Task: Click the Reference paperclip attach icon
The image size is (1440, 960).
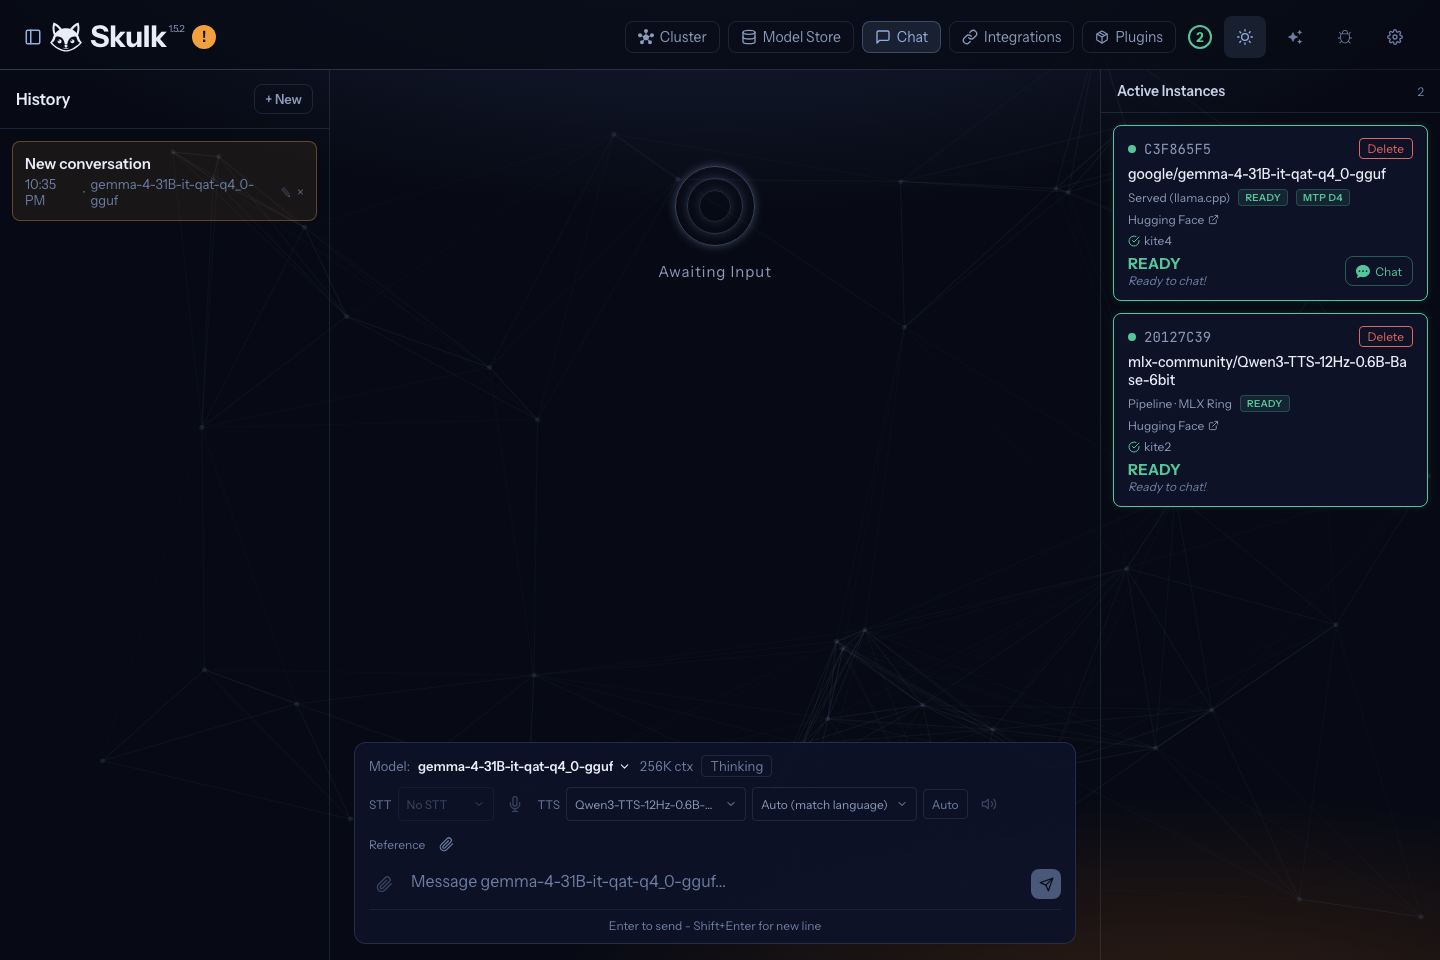Action: 446,844
